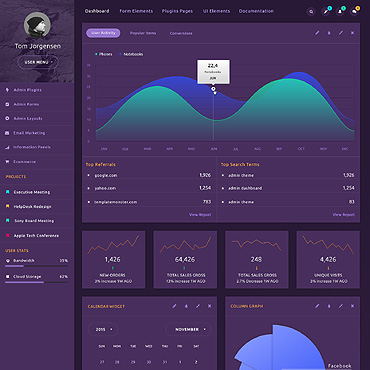Viewport: 370px width, 370px height.
Task: Toggle the Phones series in chart legend
Action: 104,54
